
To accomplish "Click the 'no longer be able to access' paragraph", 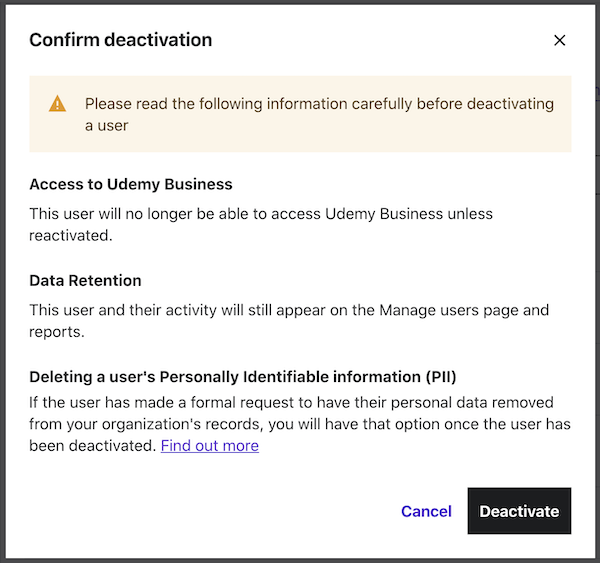I will [261, 214].
